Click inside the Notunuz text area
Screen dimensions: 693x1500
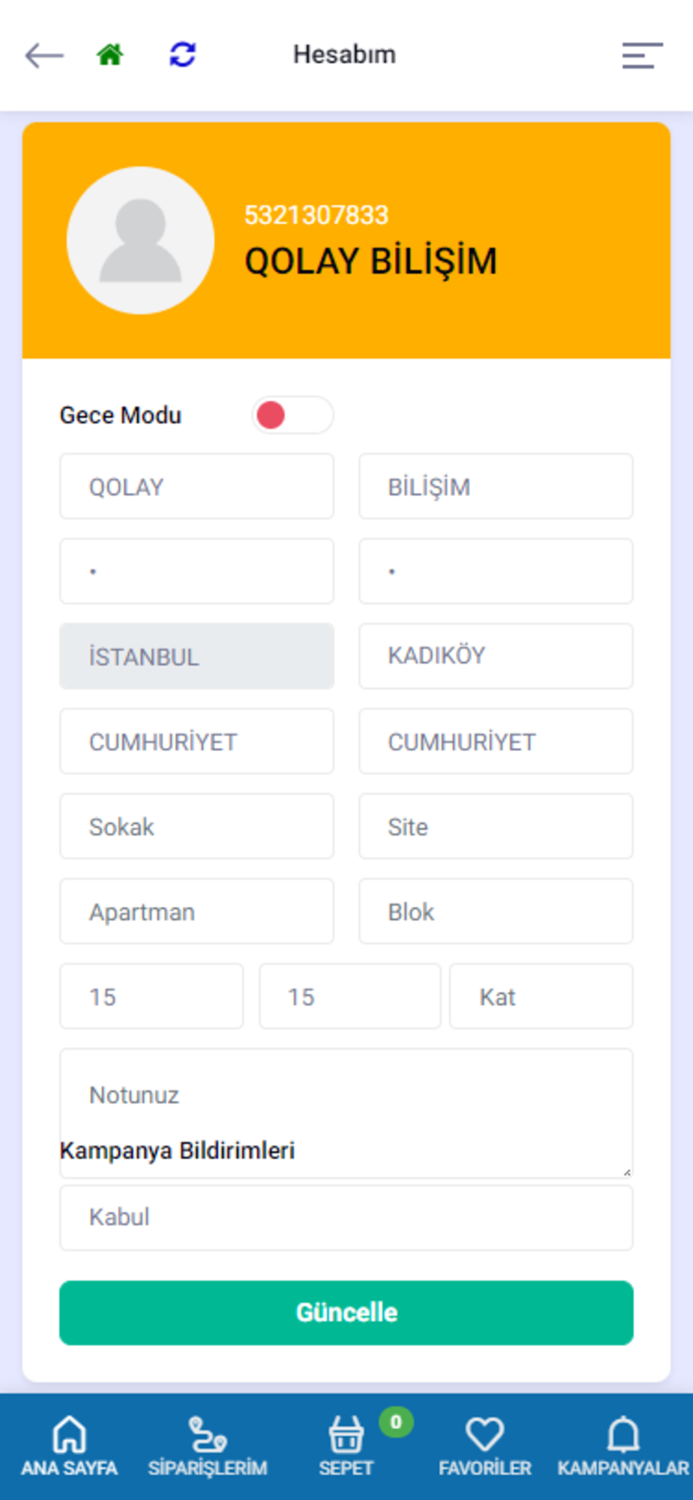click(x=346, y=1095)
